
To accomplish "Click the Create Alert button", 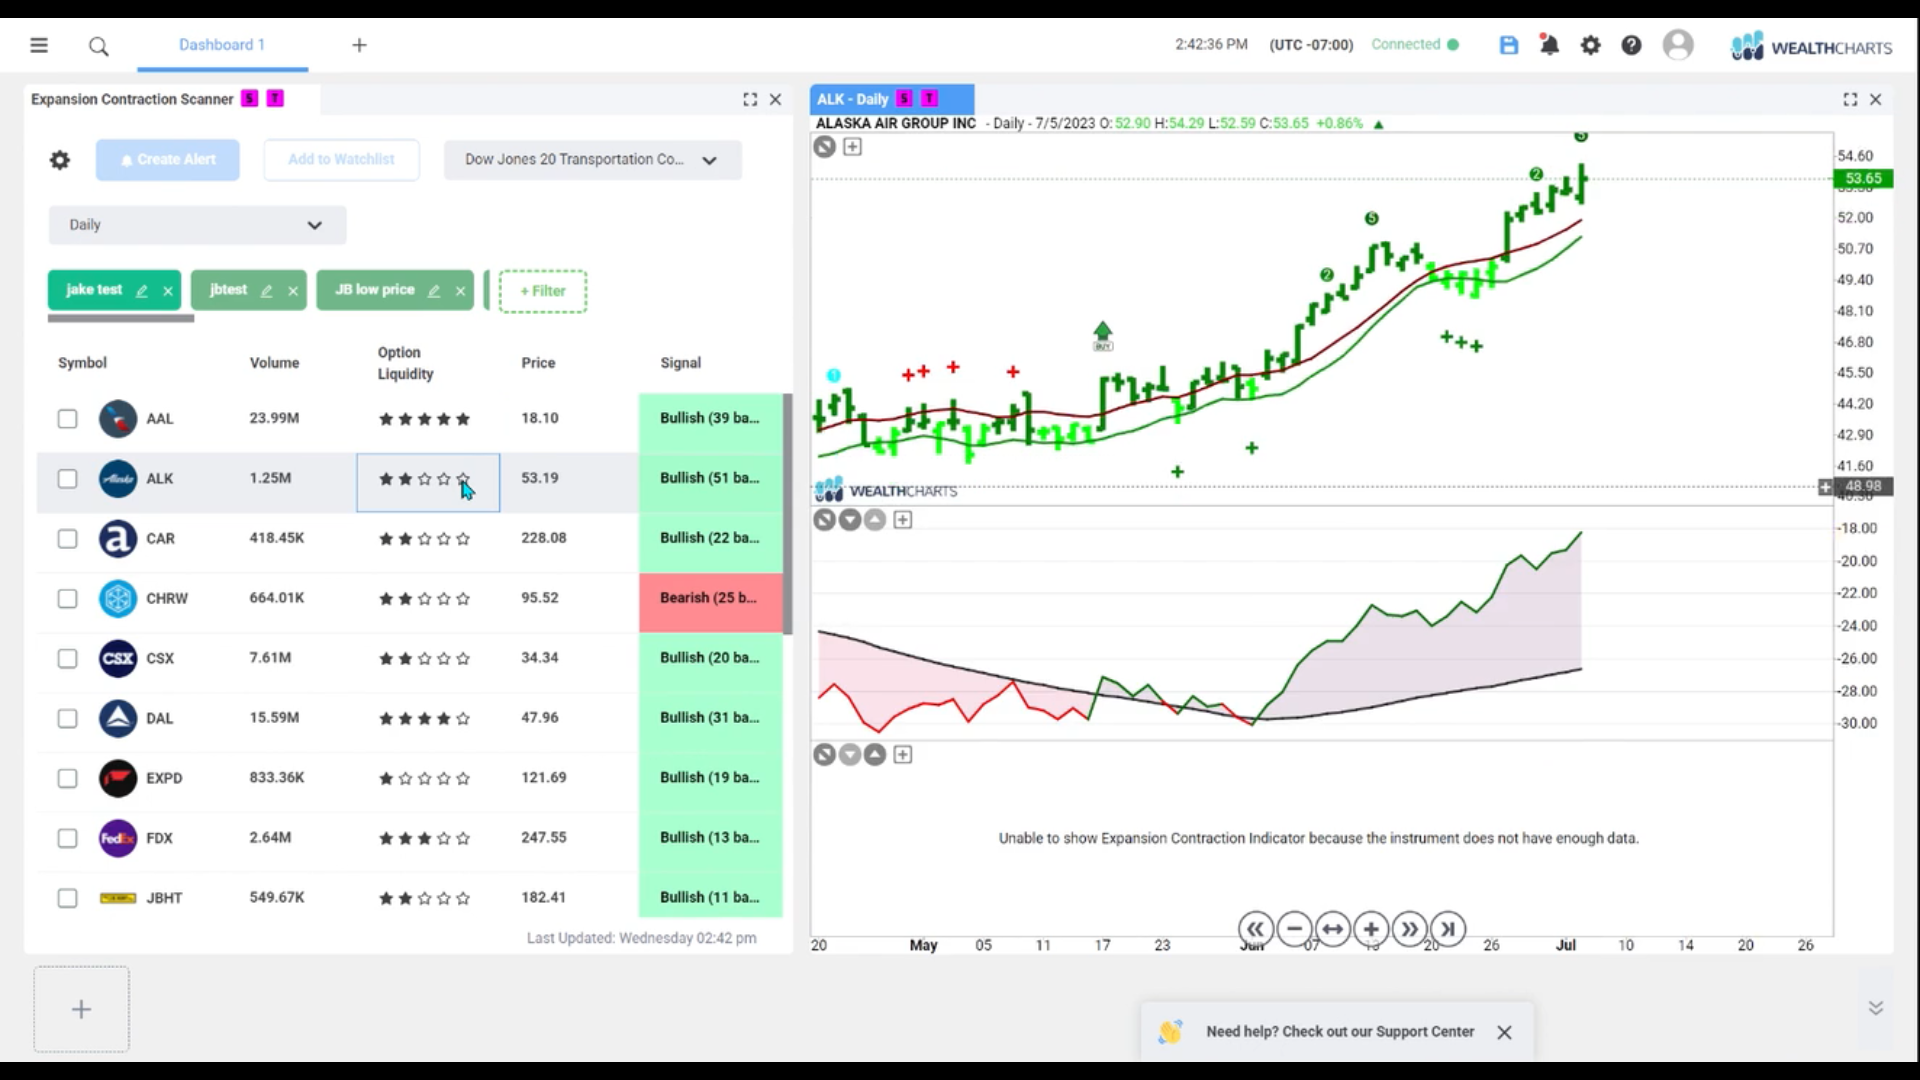I will point(167,160).
